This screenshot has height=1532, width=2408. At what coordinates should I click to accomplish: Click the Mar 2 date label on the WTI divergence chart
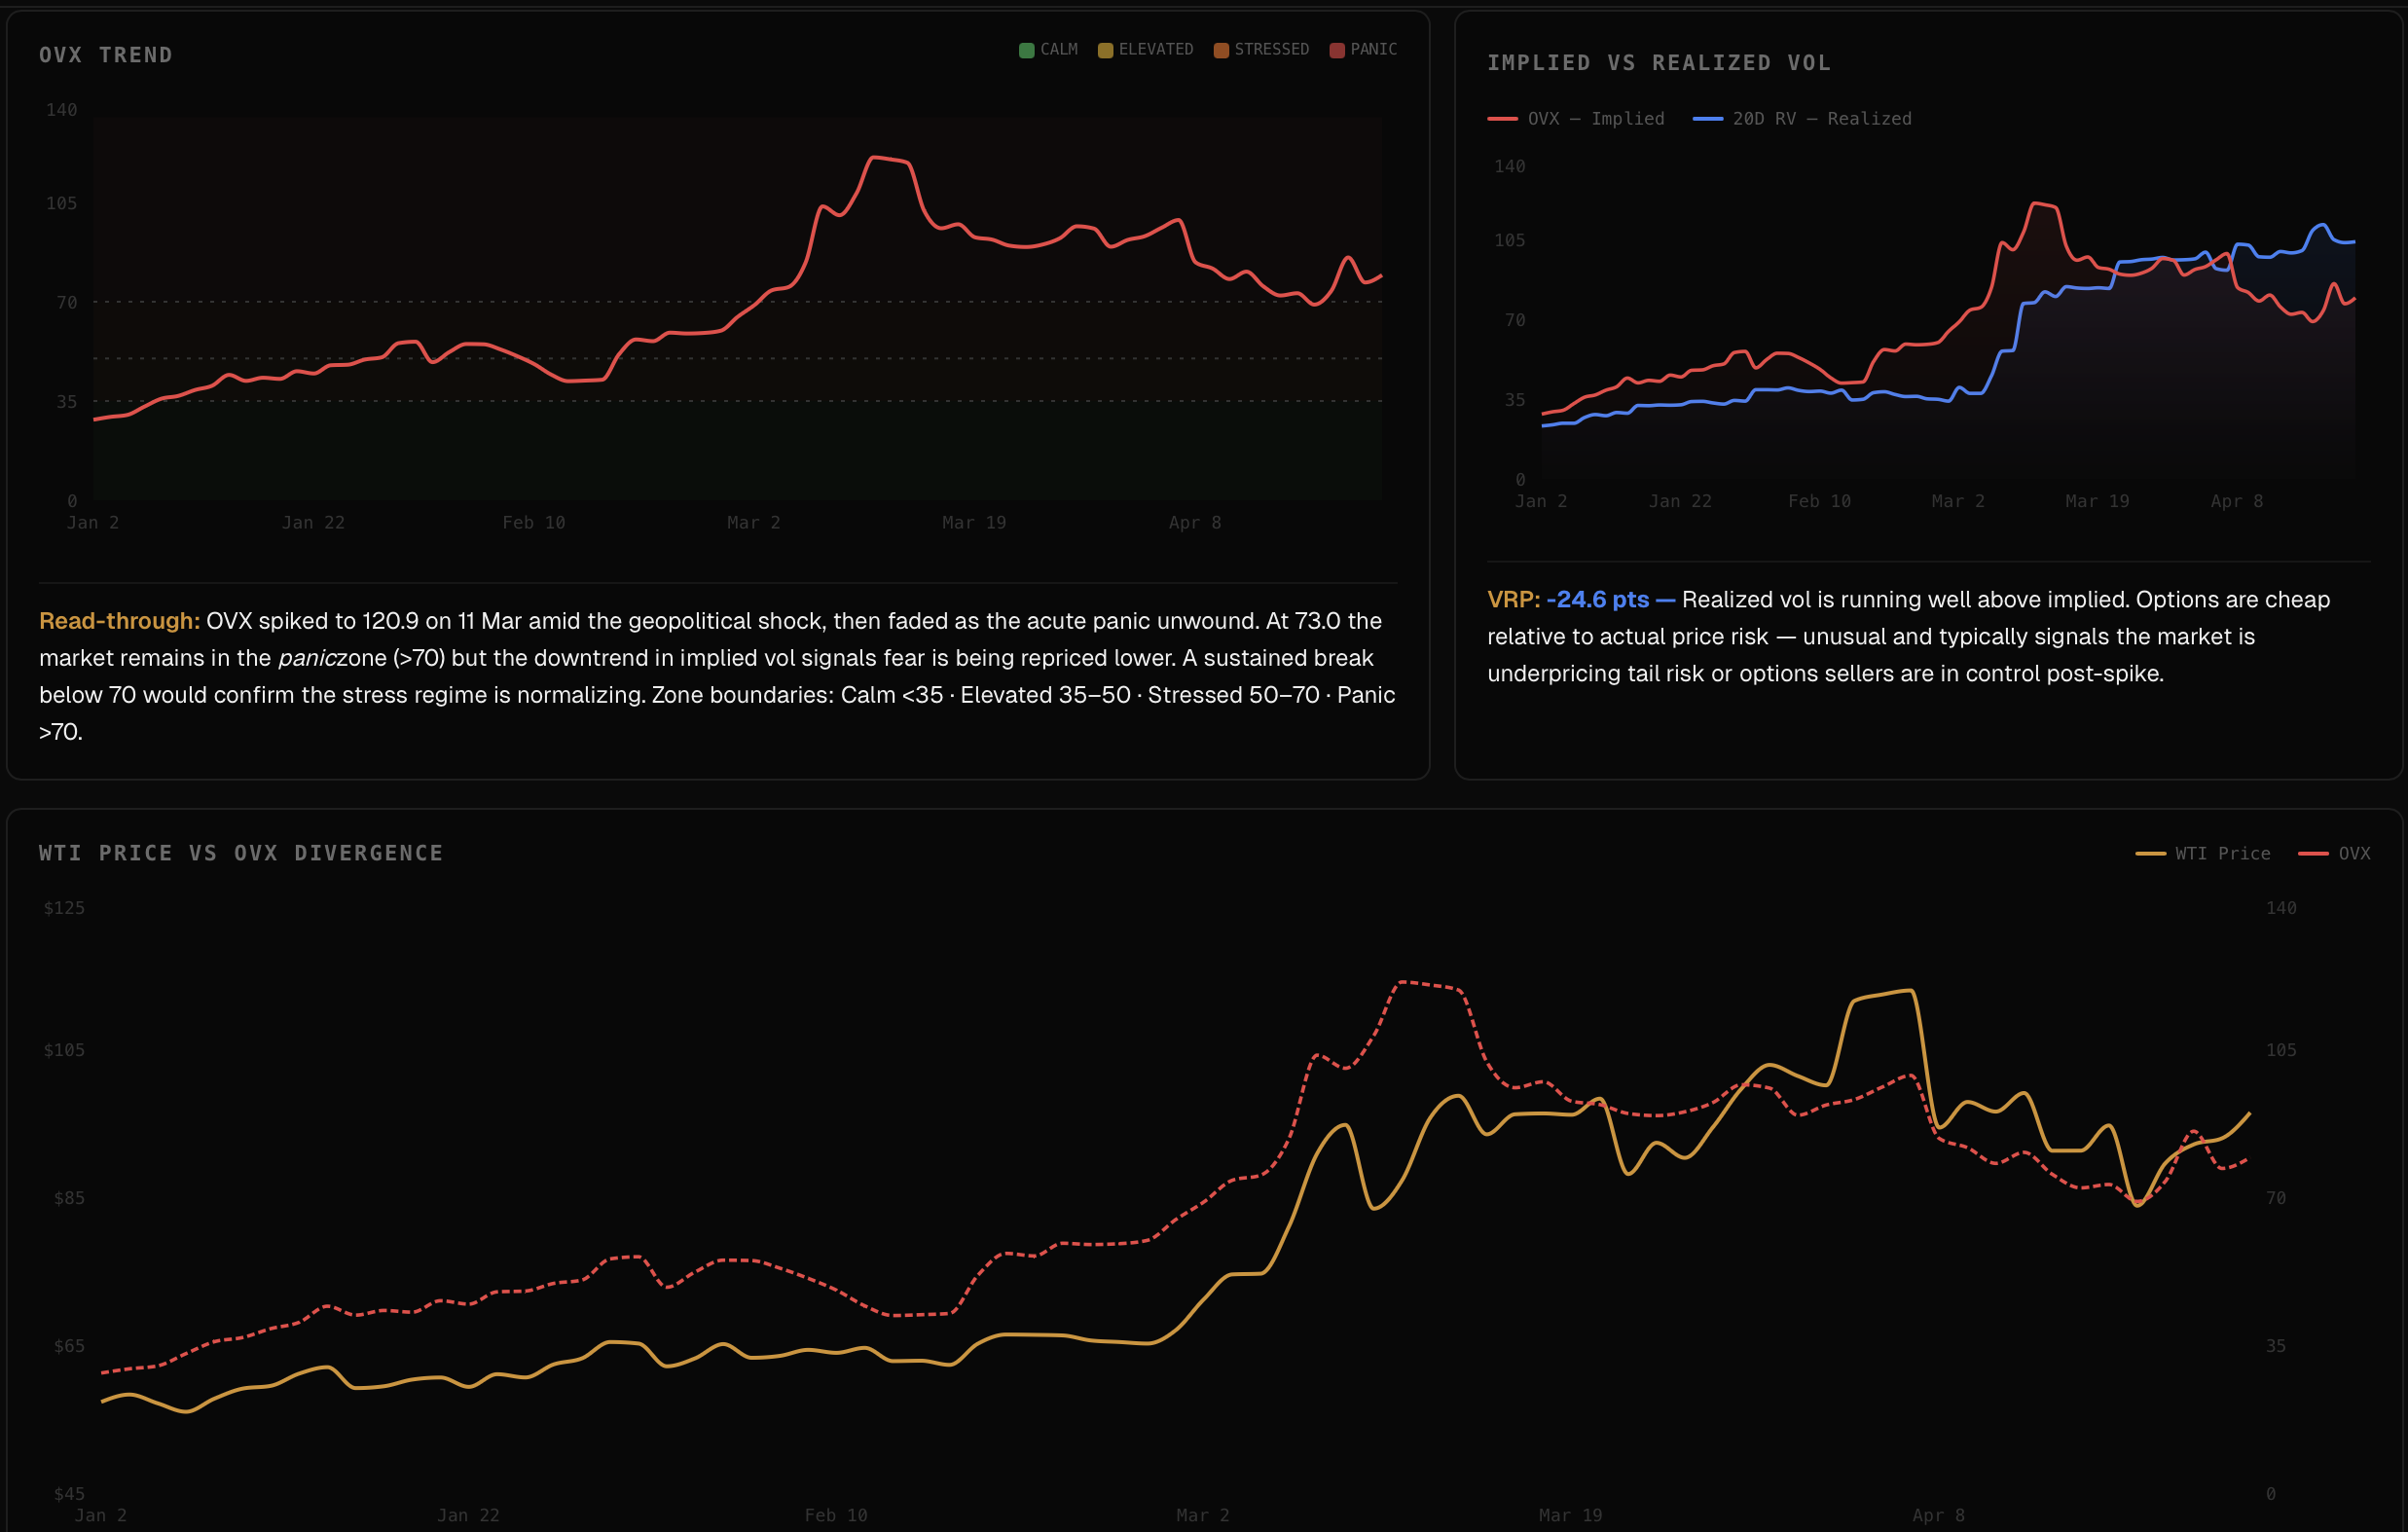[x=1203, y=1516]
